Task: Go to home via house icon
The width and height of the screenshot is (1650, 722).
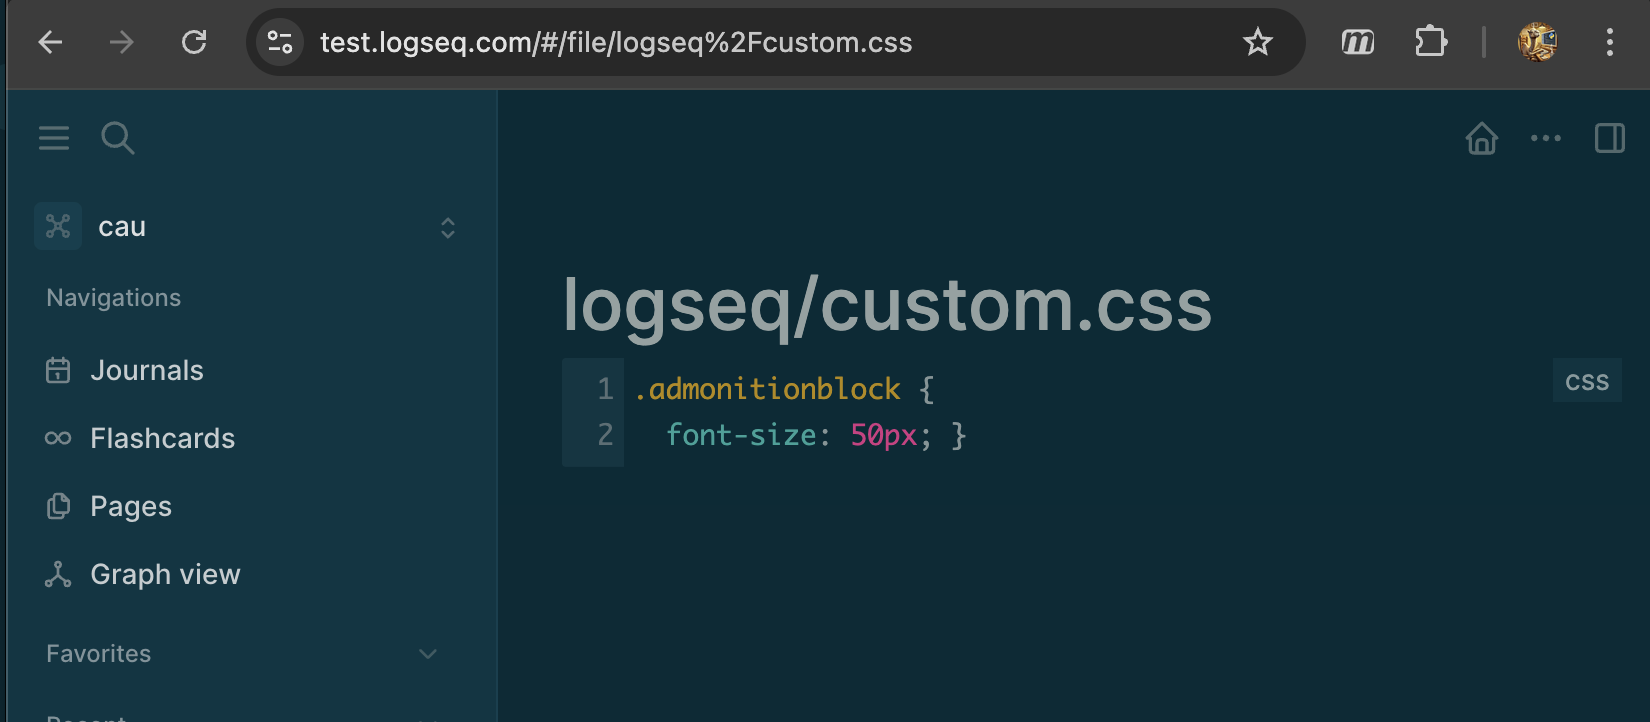Action: 1481,138
